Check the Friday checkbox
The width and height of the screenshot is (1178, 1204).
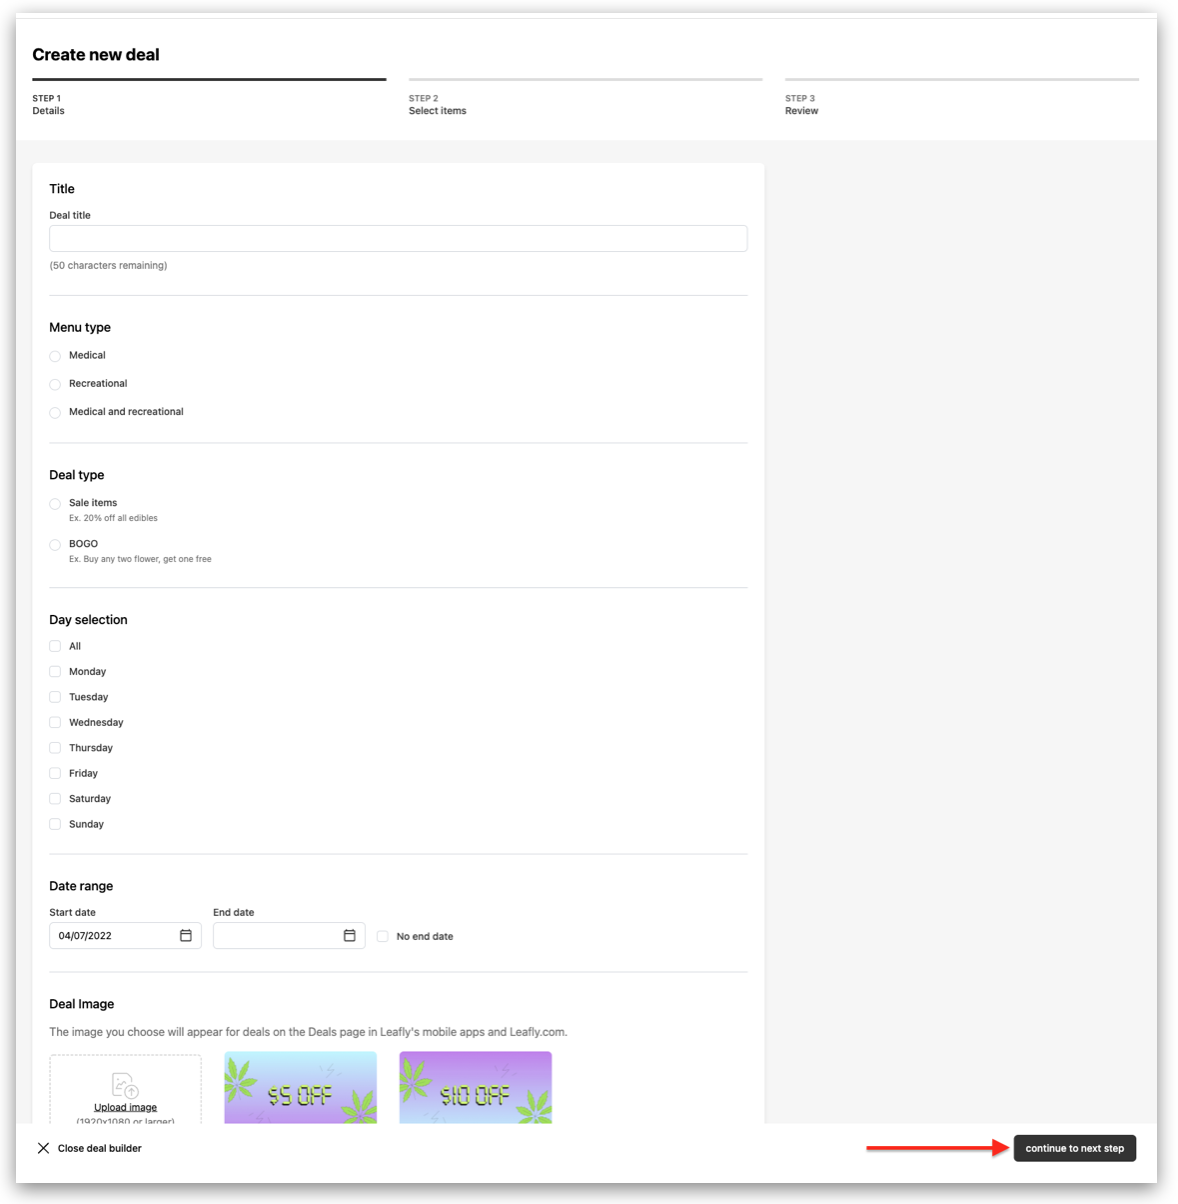point(55,773)
